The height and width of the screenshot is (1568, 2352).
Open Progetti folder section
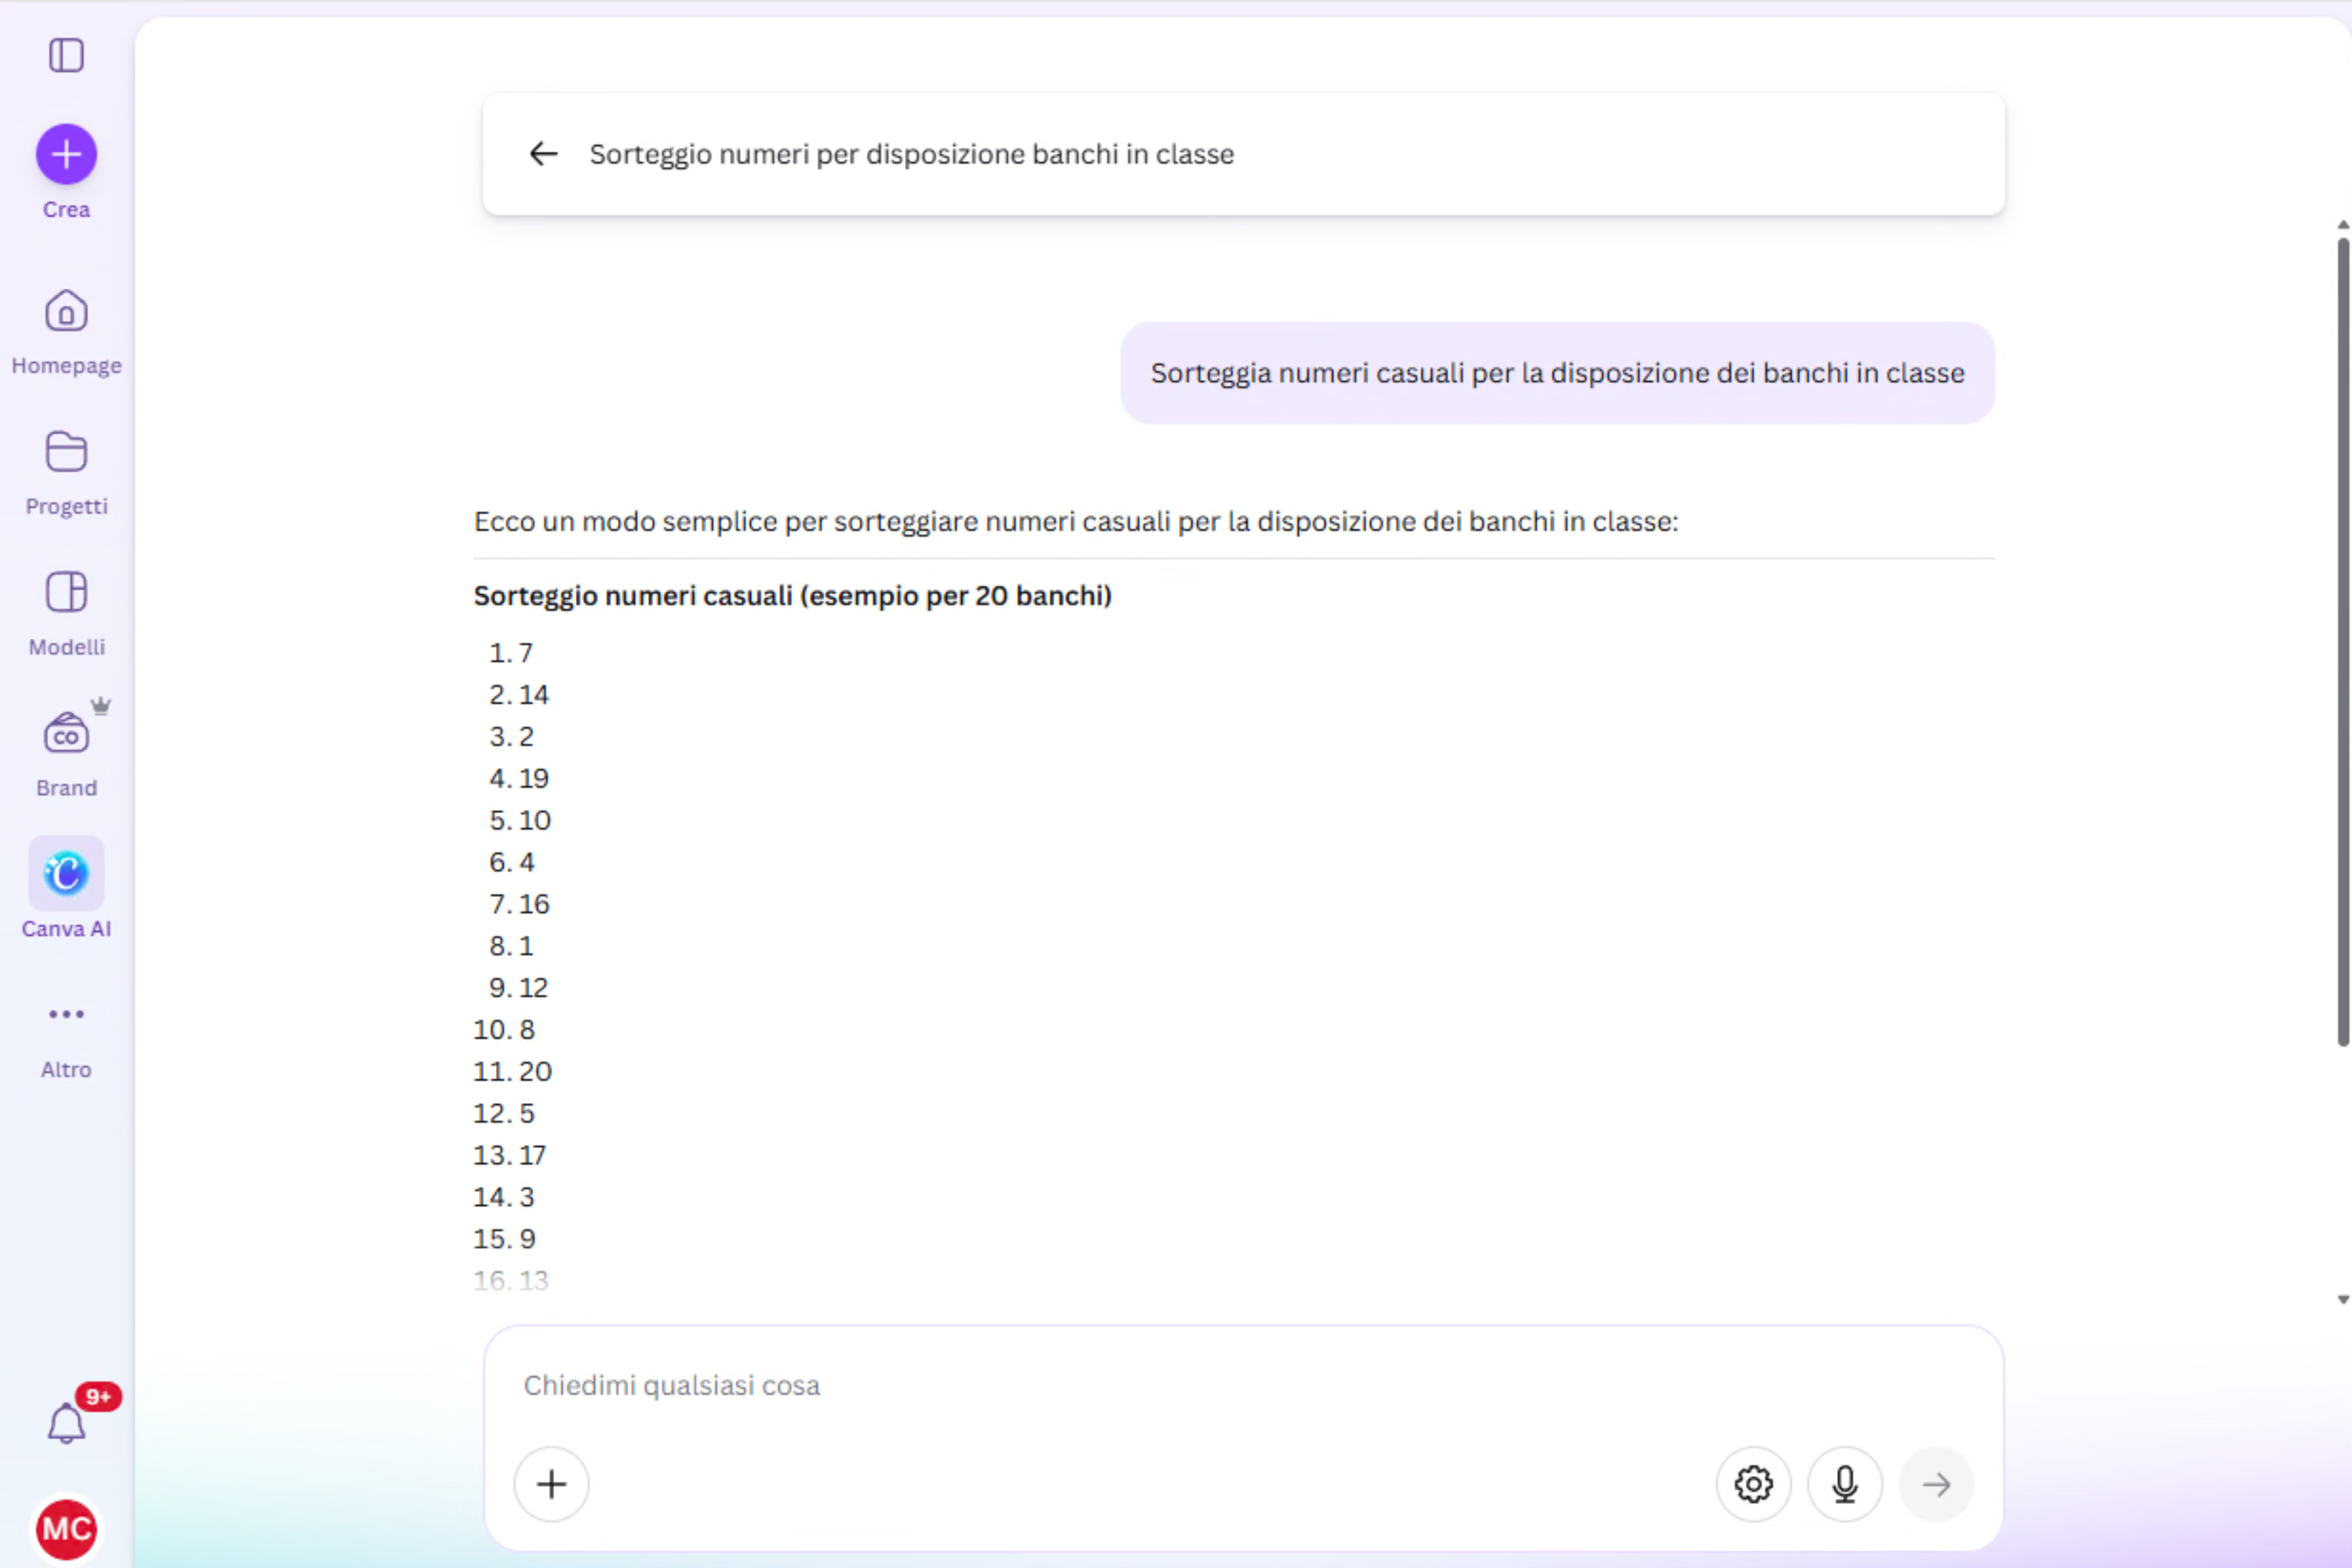(x=66, y=474)
